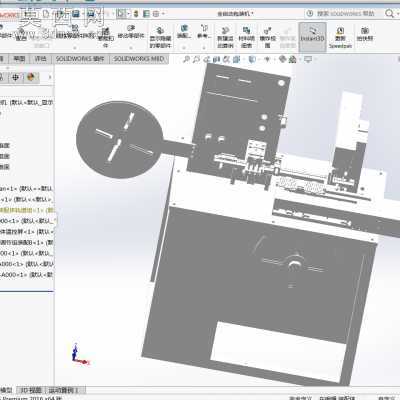Click the coordinate triad in viewport
Image resolution: width=400 pixels, height=400 pixels.
[80, 354]
